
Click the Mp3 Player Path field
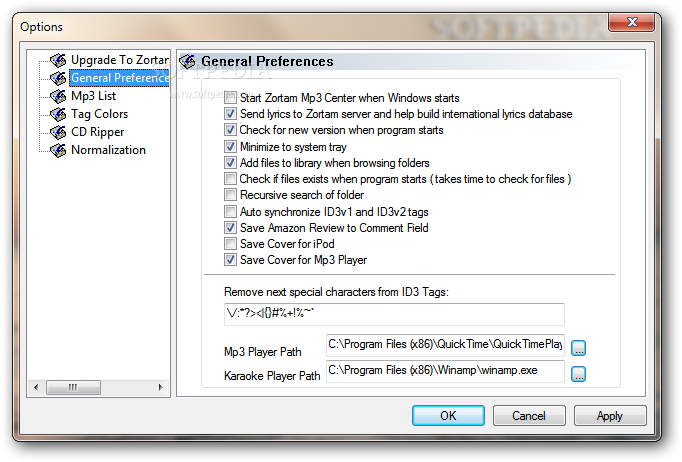click(x=445, y=345)
